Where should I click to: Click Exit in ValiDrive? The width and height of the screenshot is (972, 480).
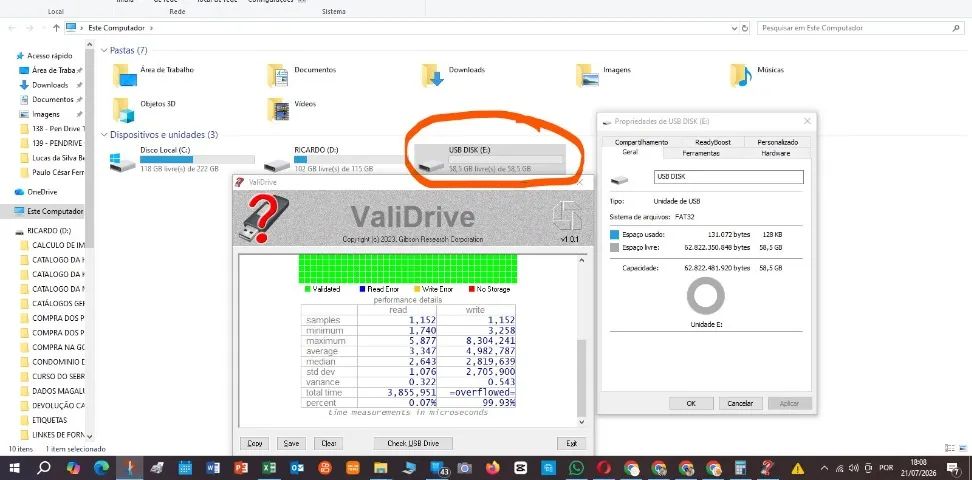click(571, 443)
